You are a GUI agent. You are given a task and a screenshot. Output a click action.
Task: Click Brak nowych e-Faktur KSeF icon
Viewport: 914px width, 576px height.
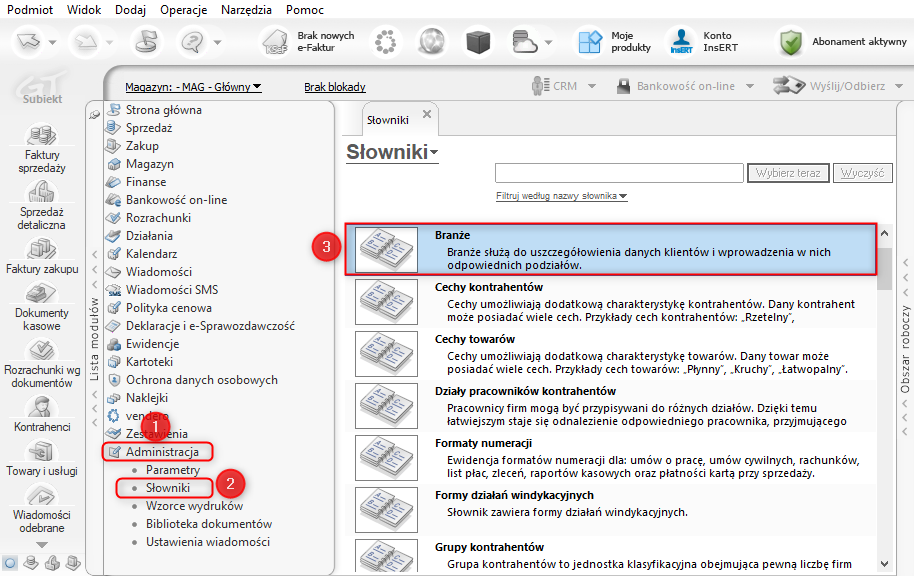[276, 42]
